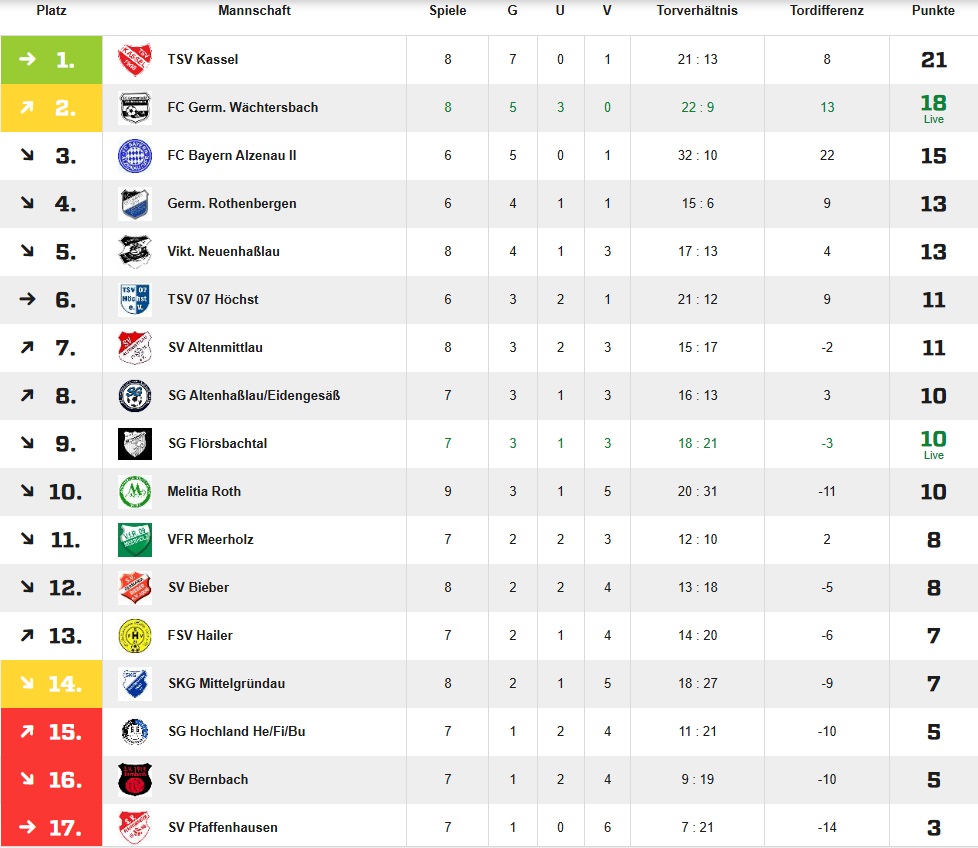The height and width of the screenshot is (848, 978).
Task: Click the Tordifferenz column header
Action: (x=826, y=11)
